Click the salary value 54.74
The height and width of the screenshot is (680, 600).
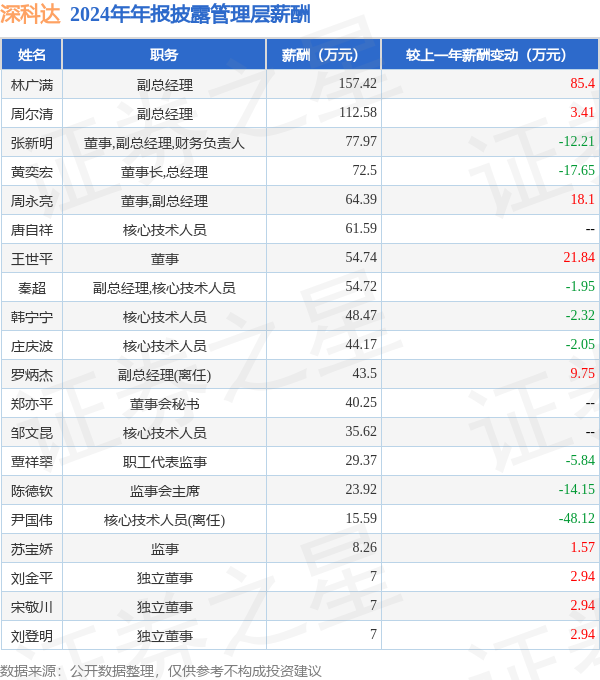tap(361, 257)
